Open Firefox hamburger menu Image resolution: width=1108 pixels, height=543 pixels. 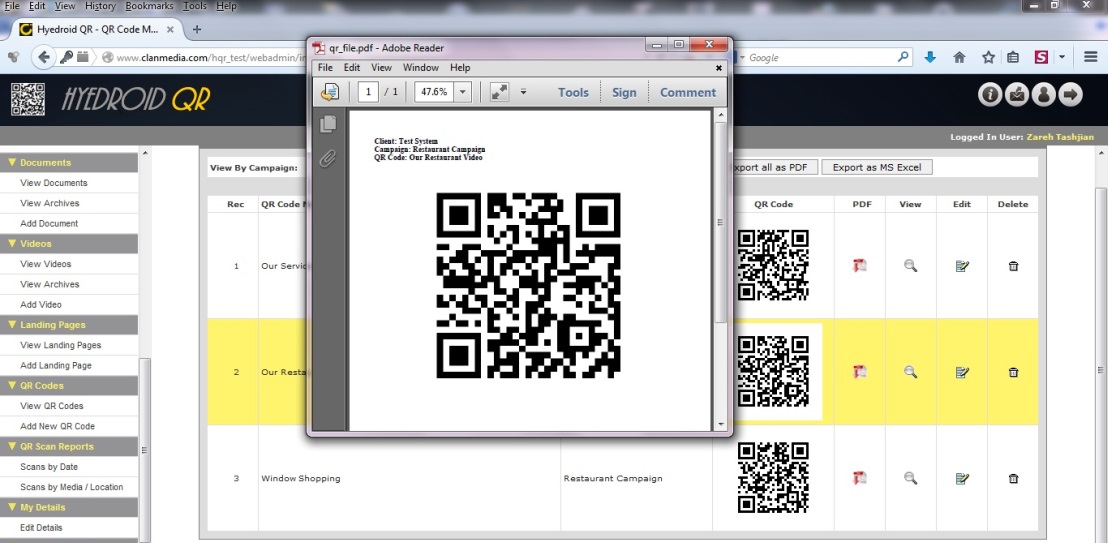1090,57
